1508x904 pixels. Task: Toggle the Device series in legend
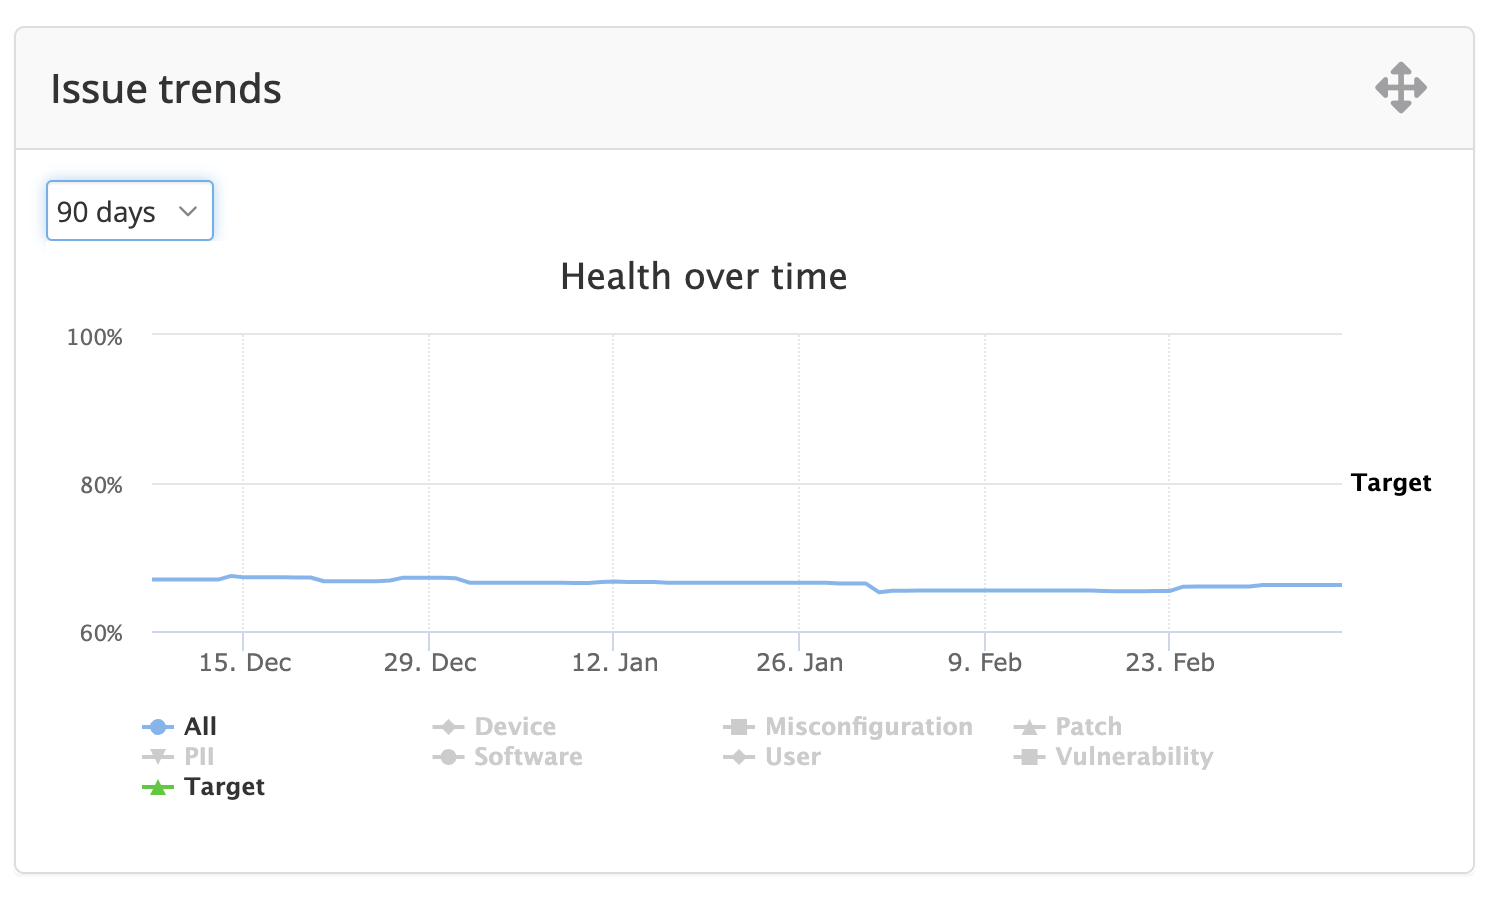[x=514, y=726]
